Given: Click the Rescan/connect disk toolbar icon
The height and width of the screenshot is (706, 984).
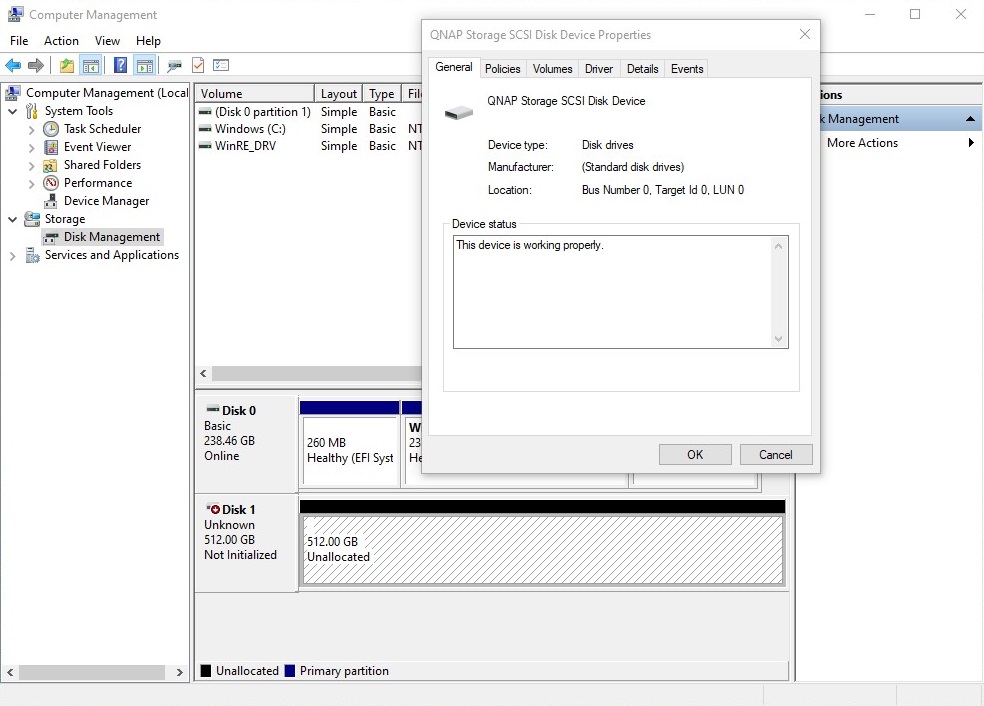Looking at the screenshot, I should point(174,65).
